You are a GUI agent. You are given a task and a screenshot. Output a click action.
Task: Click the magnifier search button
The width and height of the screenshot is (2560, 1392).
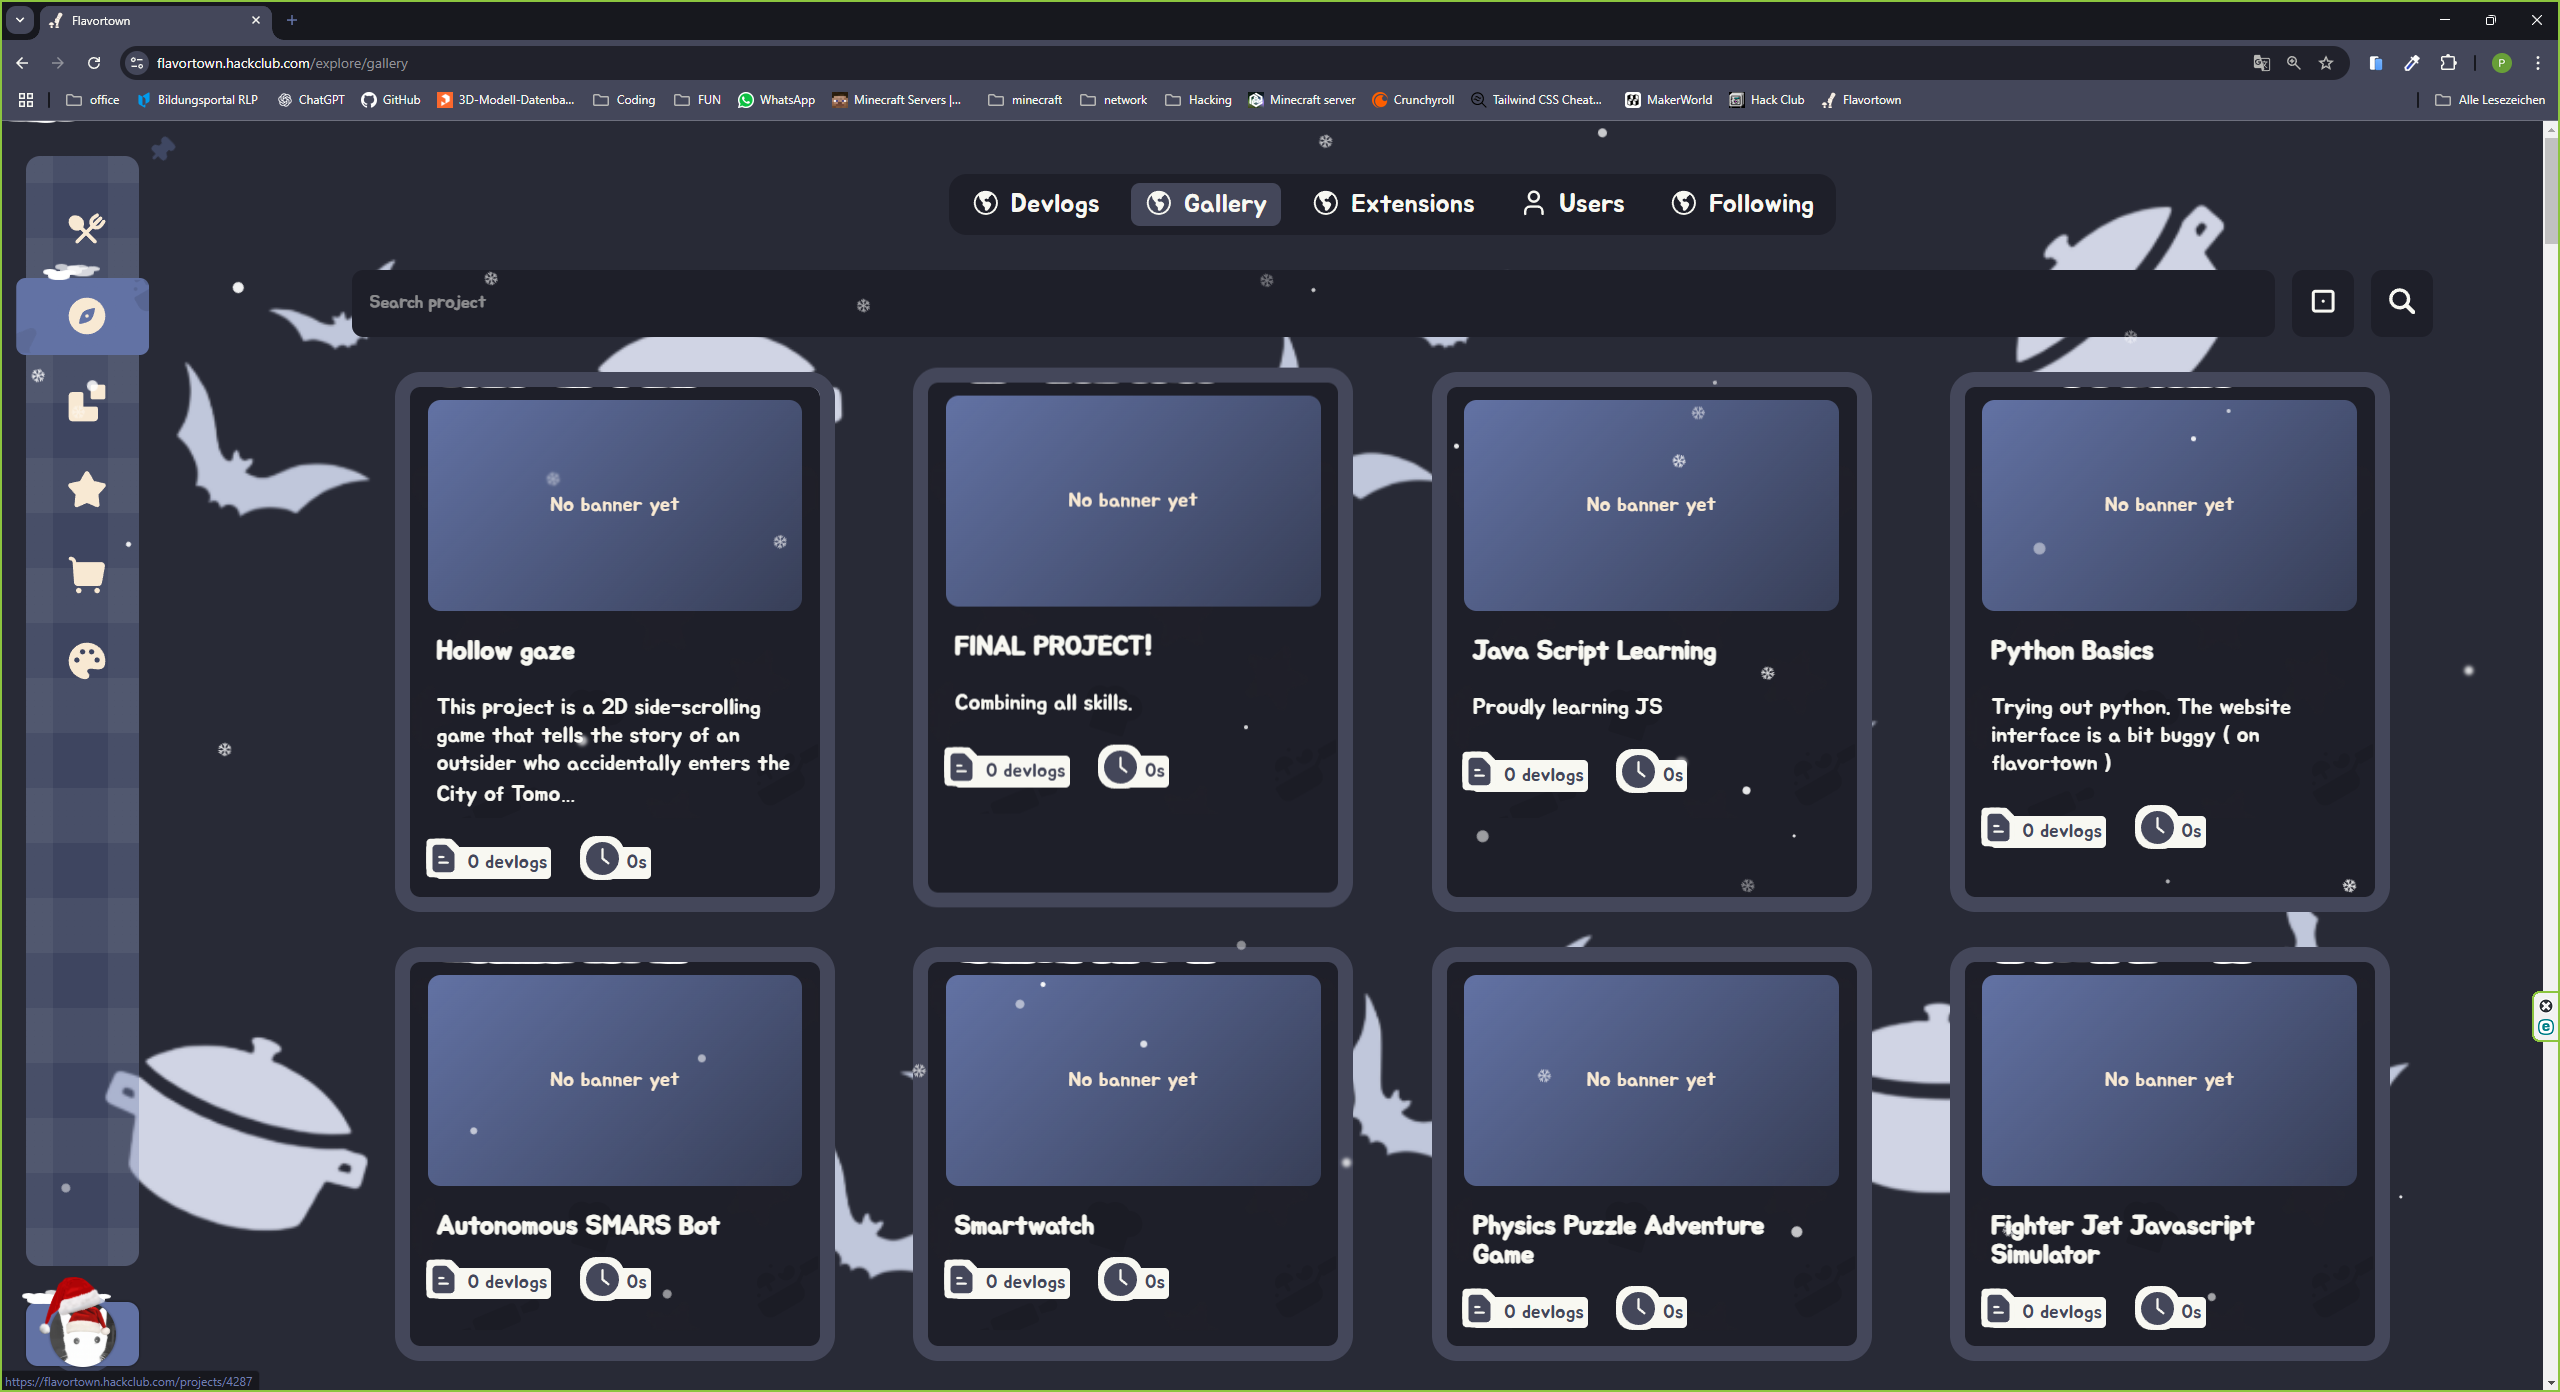2401,302
